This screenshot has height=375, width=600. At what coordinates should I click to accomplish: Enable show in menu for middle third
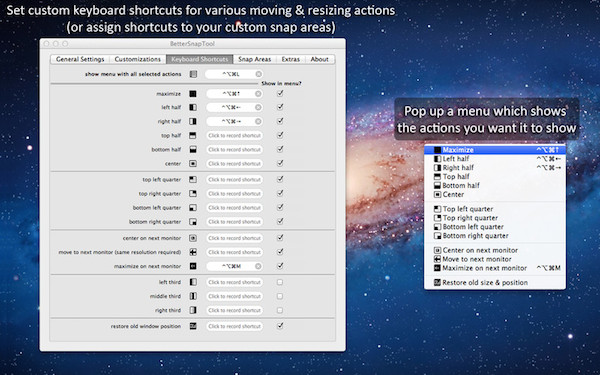(280, 296)
